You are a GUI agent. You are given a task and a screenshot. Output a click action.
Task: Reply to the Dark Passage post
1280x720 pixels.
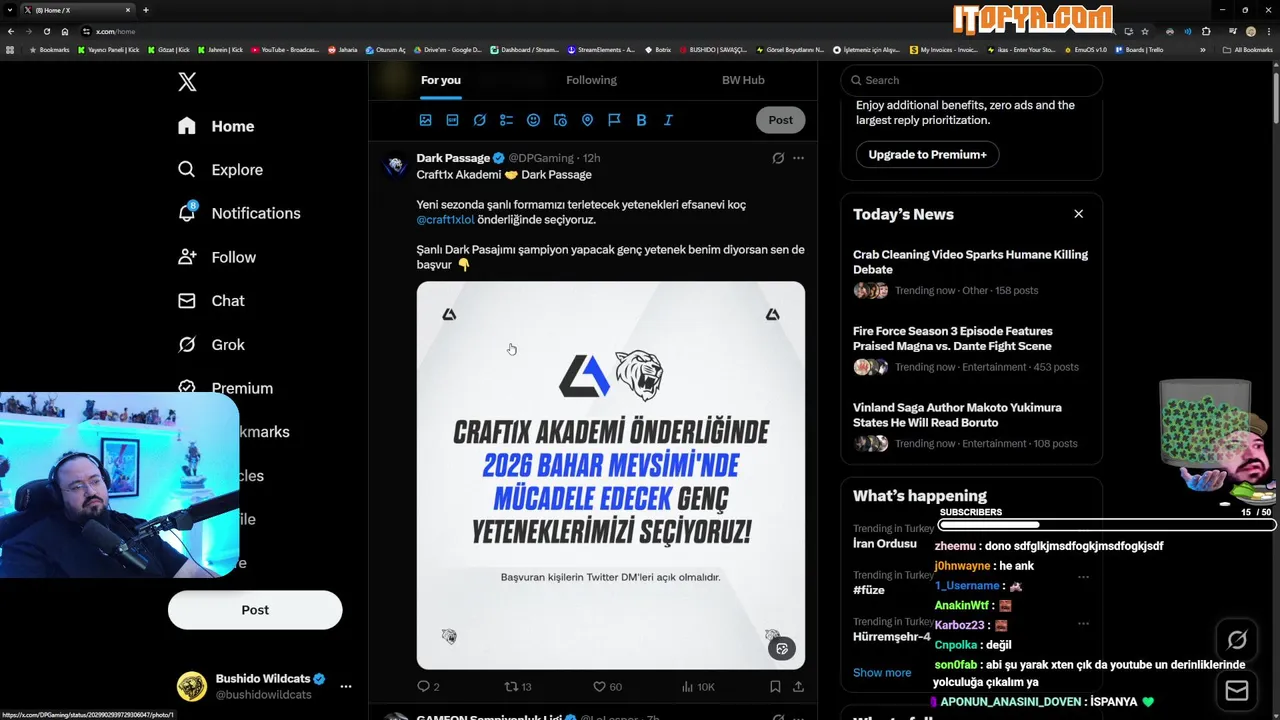(x=428, y=687)
